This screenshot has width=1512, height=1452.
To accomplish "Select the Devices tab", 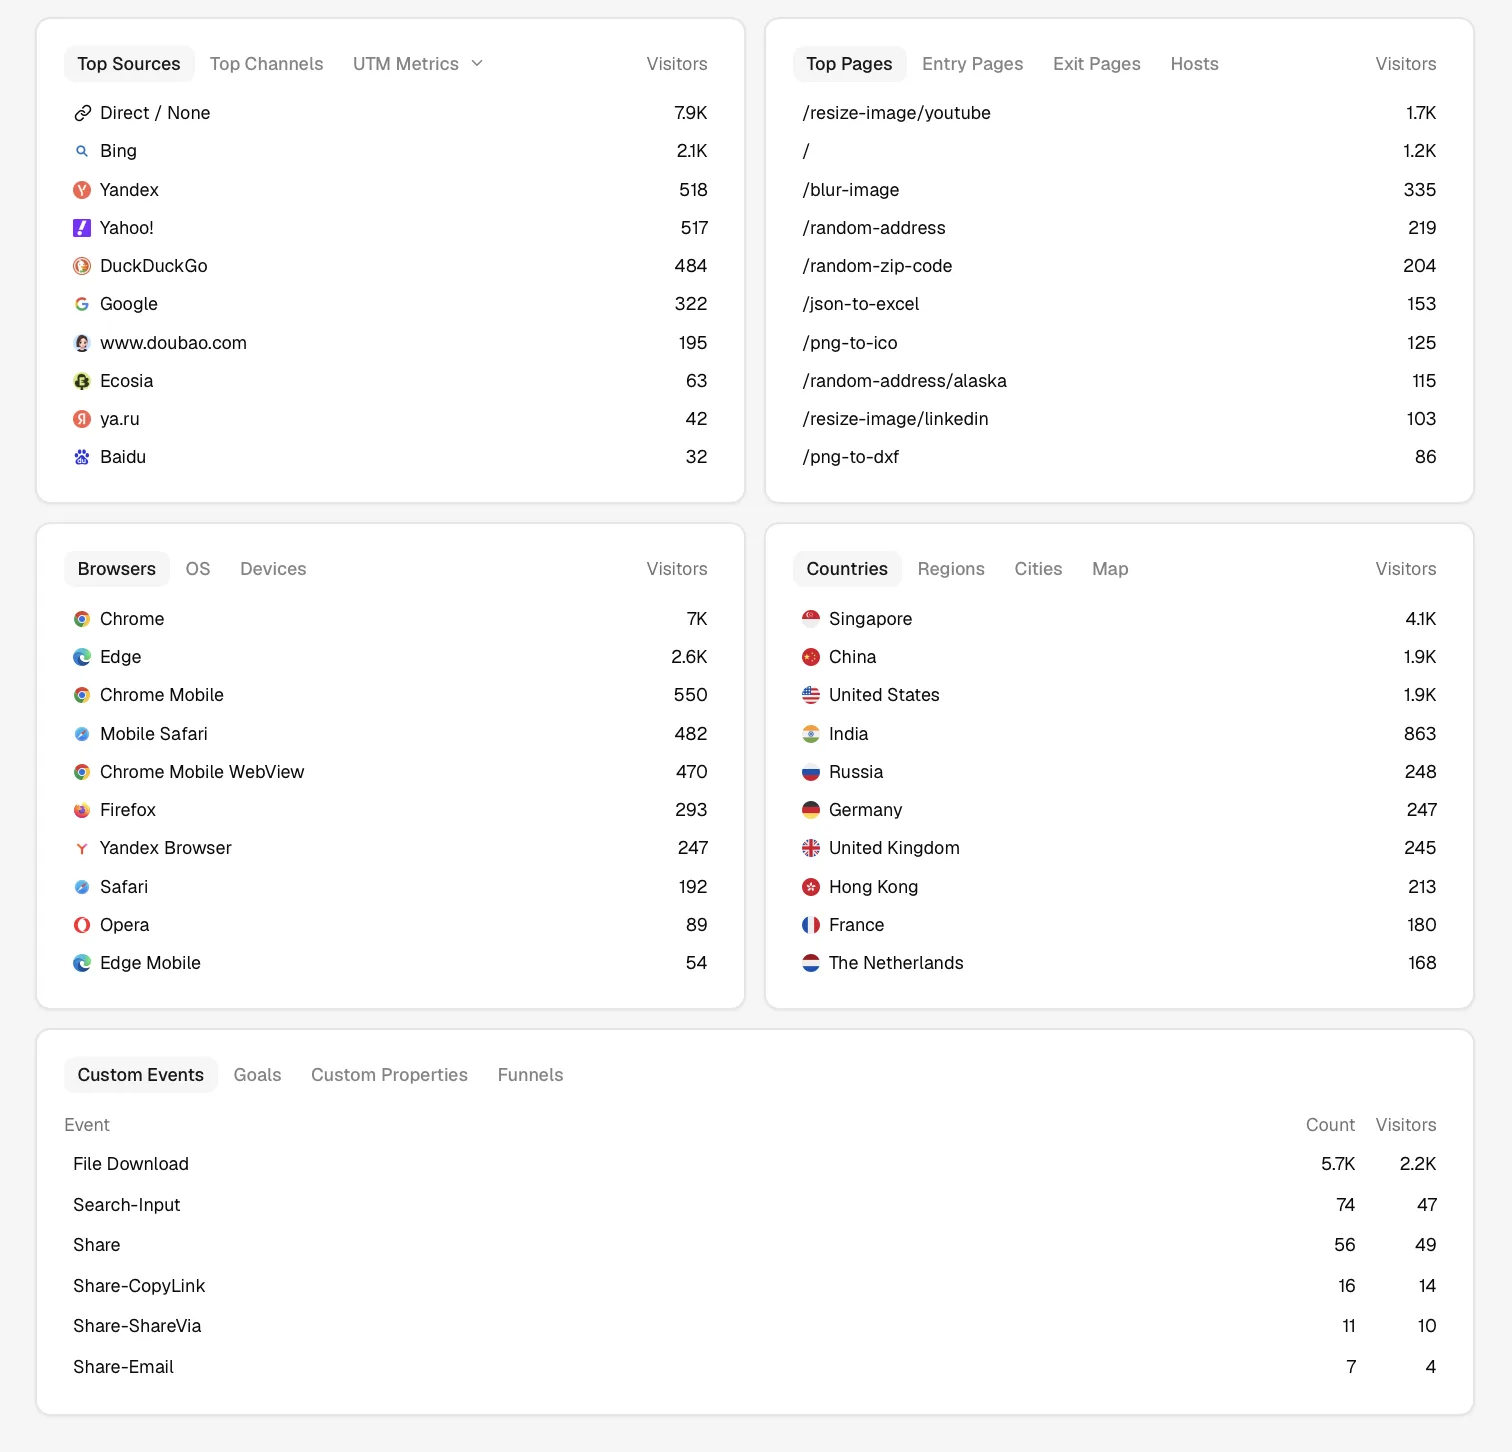I will [273, 569].
